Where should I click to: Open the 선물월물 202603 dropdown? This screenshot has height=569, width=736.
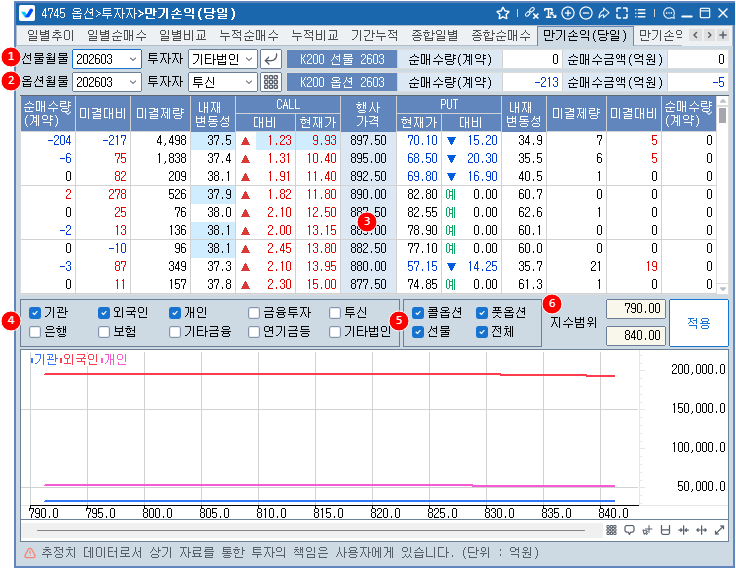tap(105, 59)
